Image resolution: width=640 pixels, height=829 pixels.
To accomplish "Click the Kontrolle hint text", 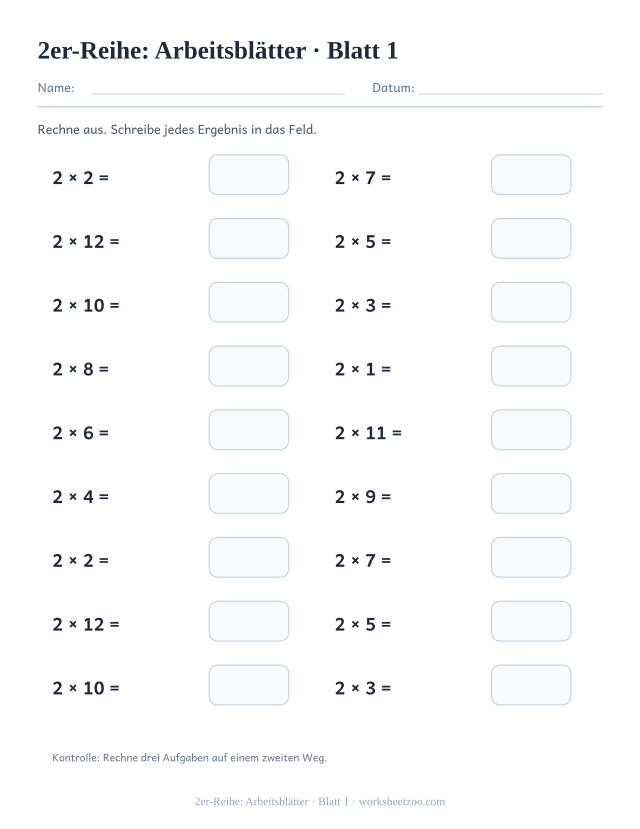I will coord(189,758).
